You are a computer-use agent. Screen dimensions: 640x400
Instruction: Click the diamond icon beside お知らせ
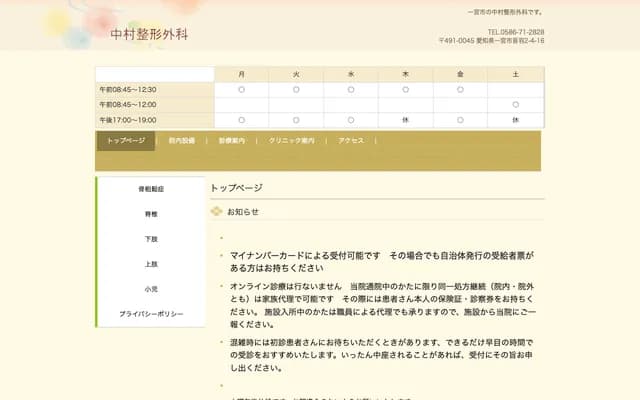pyautogui.click(x=217, y=212)
